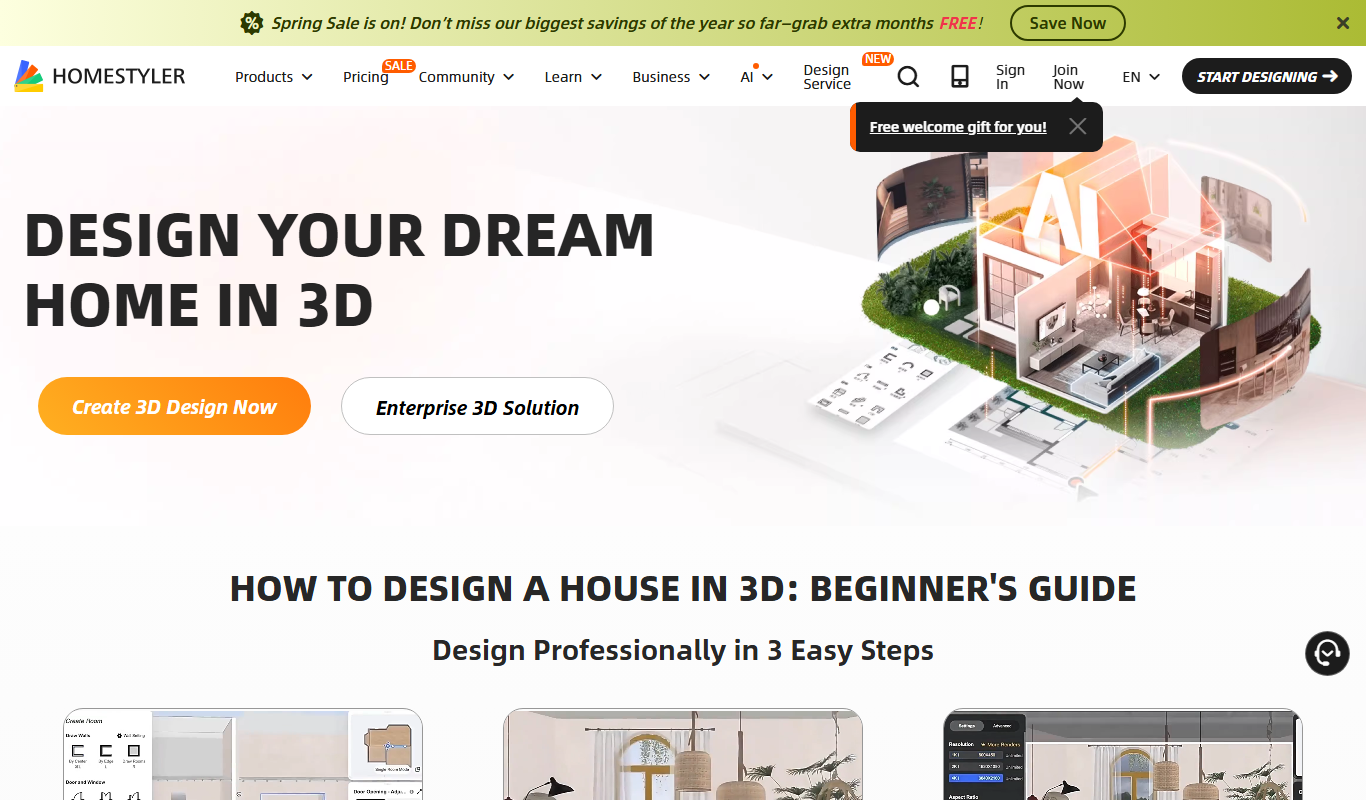Click the Beginner's Guide heading

click(x=683, y=589)
